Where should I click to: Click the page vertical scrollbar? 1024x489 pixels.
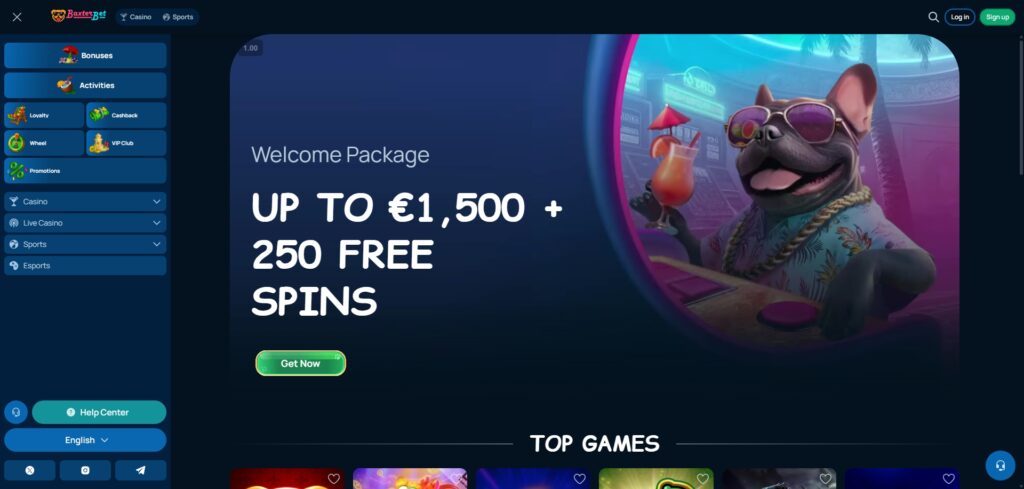click(1021, 104)
